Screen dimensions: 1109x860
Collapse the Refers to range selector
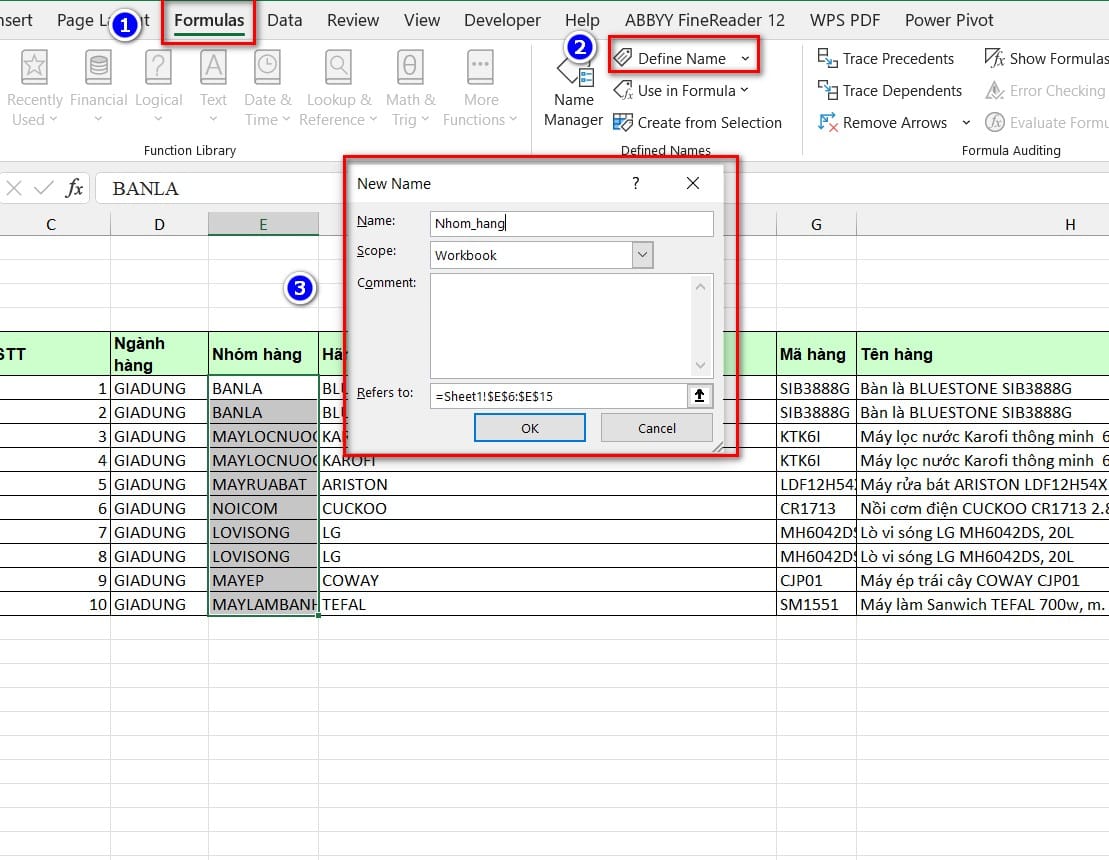699,396
